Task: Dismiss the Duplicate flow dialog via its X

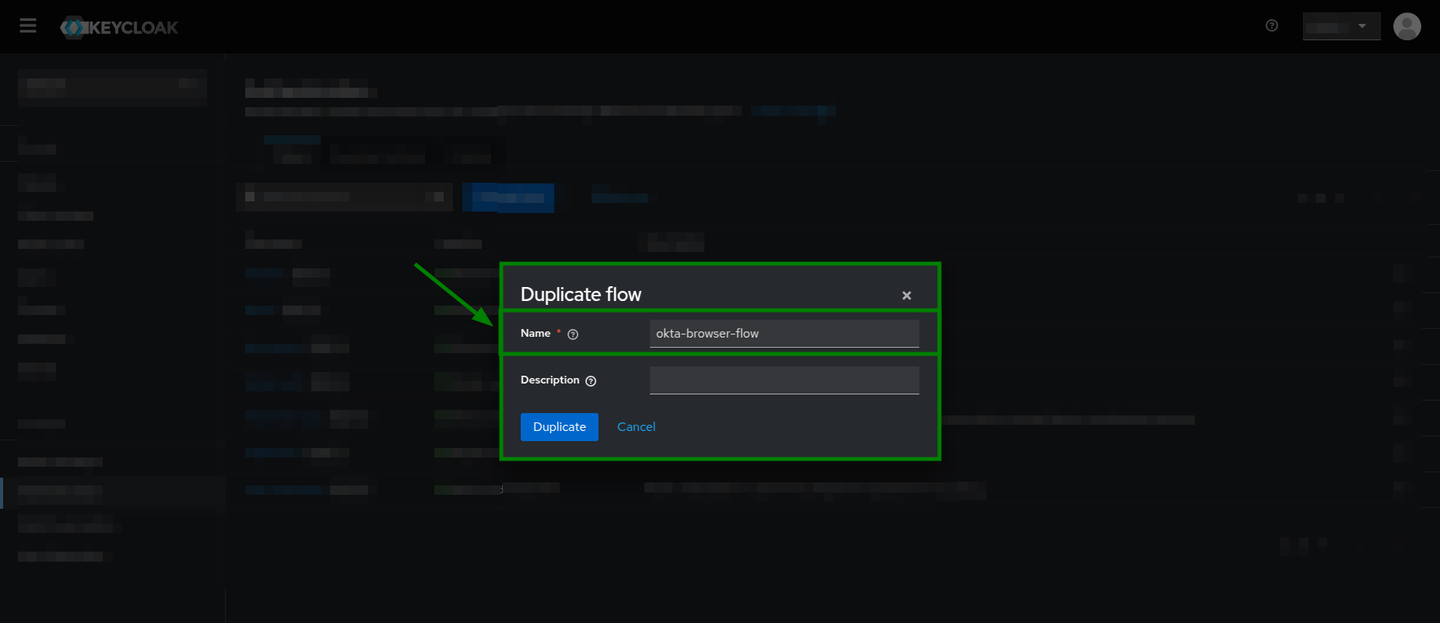Action: click(x=906, y=294)
